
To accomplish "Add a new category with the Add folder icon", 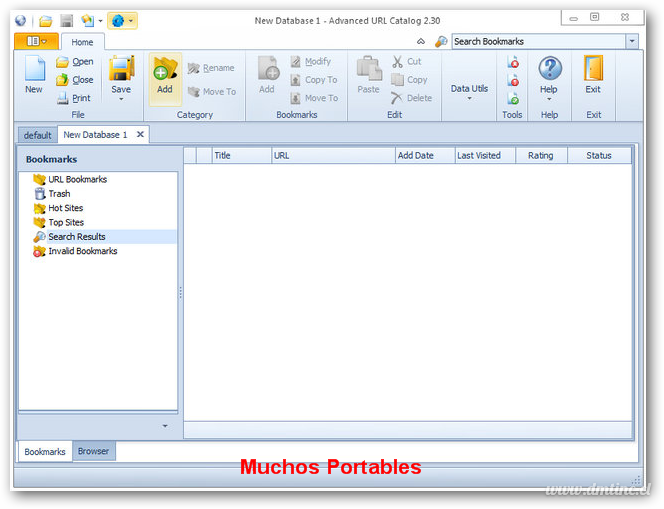I will tap(165, 68).
